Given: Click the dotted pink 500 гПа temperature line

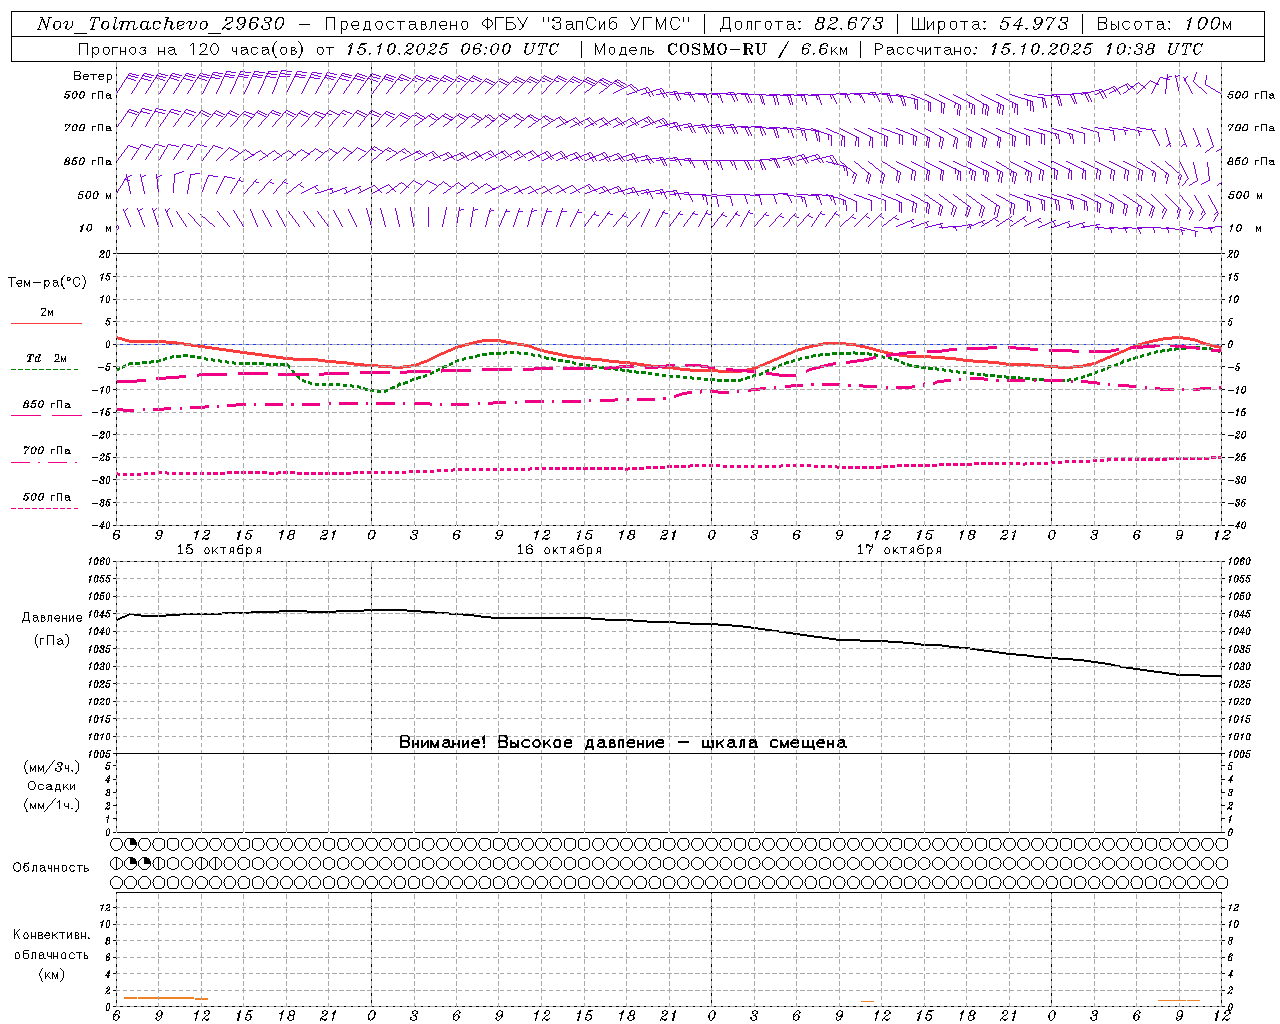Looking at the screenshot, I should pyautogui.click(x=668, y=467).
